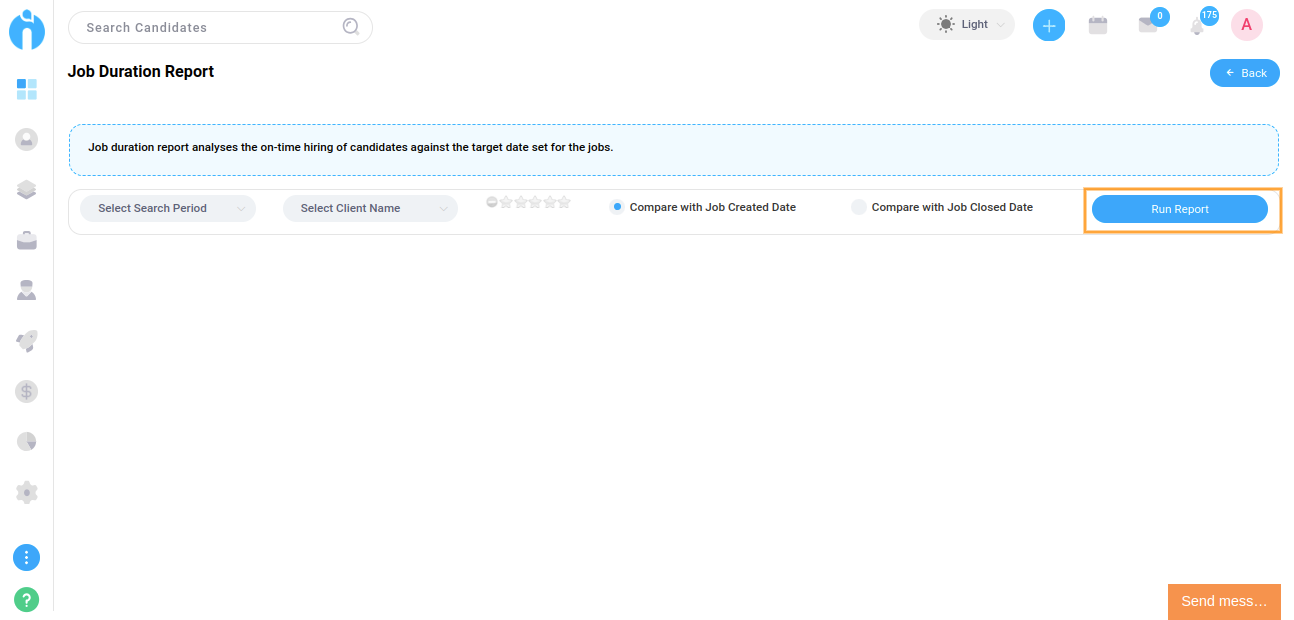View notifications bell with 175 badge
Image resolution: width=1294 pixels, height=620 pixels.
coord(1197,25)
